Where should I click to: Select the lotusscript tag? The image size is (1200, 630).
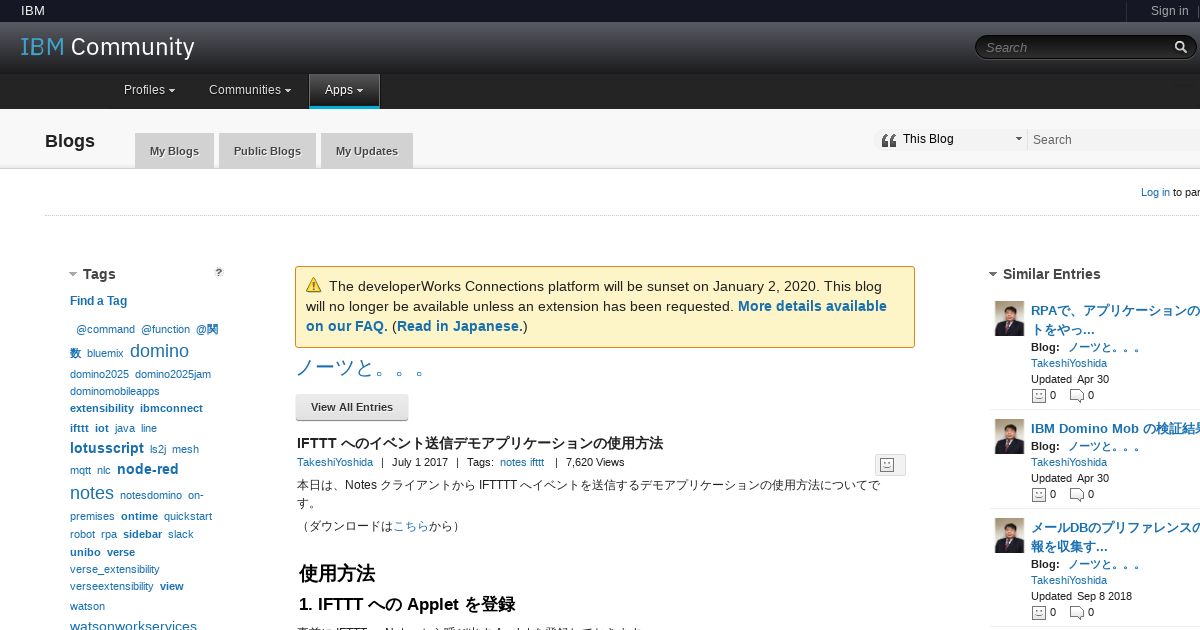[107, 448]
